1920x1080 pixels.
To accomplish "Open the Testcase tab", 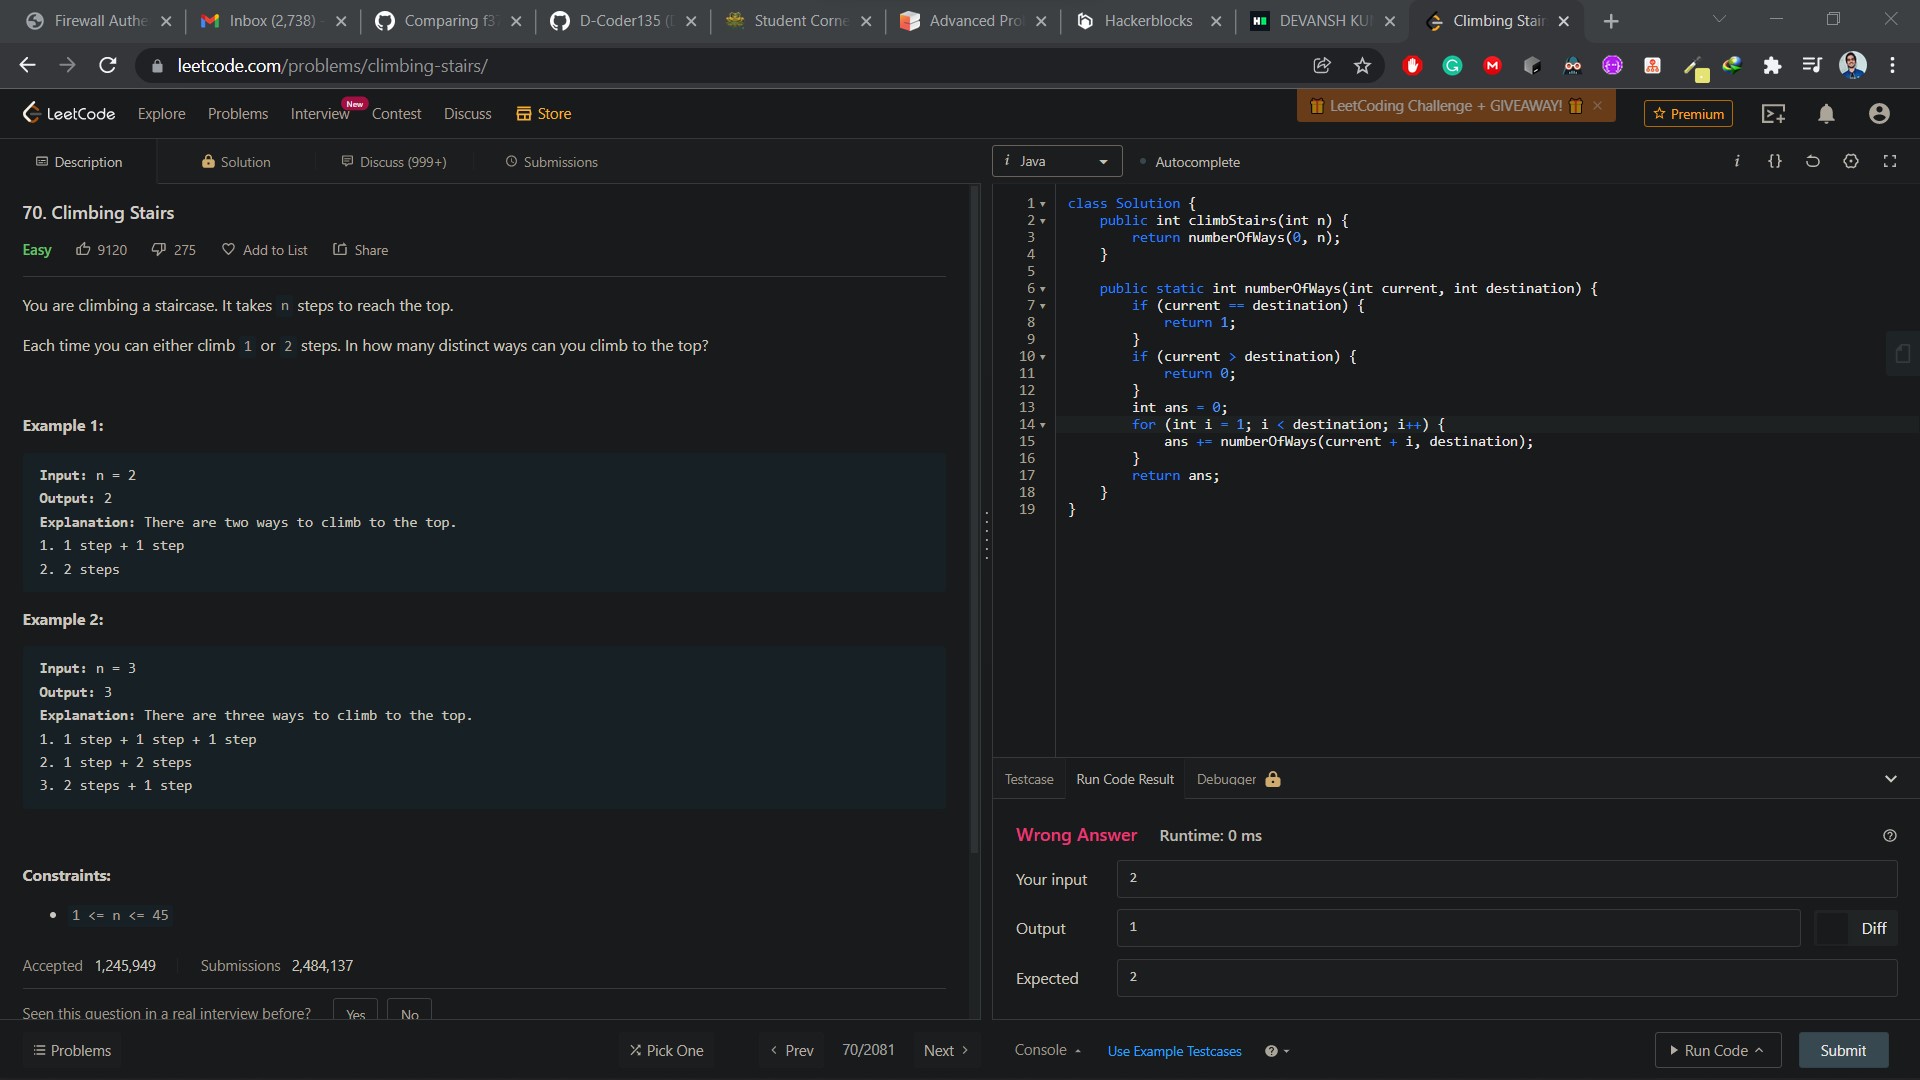I will click(1029, 779).
